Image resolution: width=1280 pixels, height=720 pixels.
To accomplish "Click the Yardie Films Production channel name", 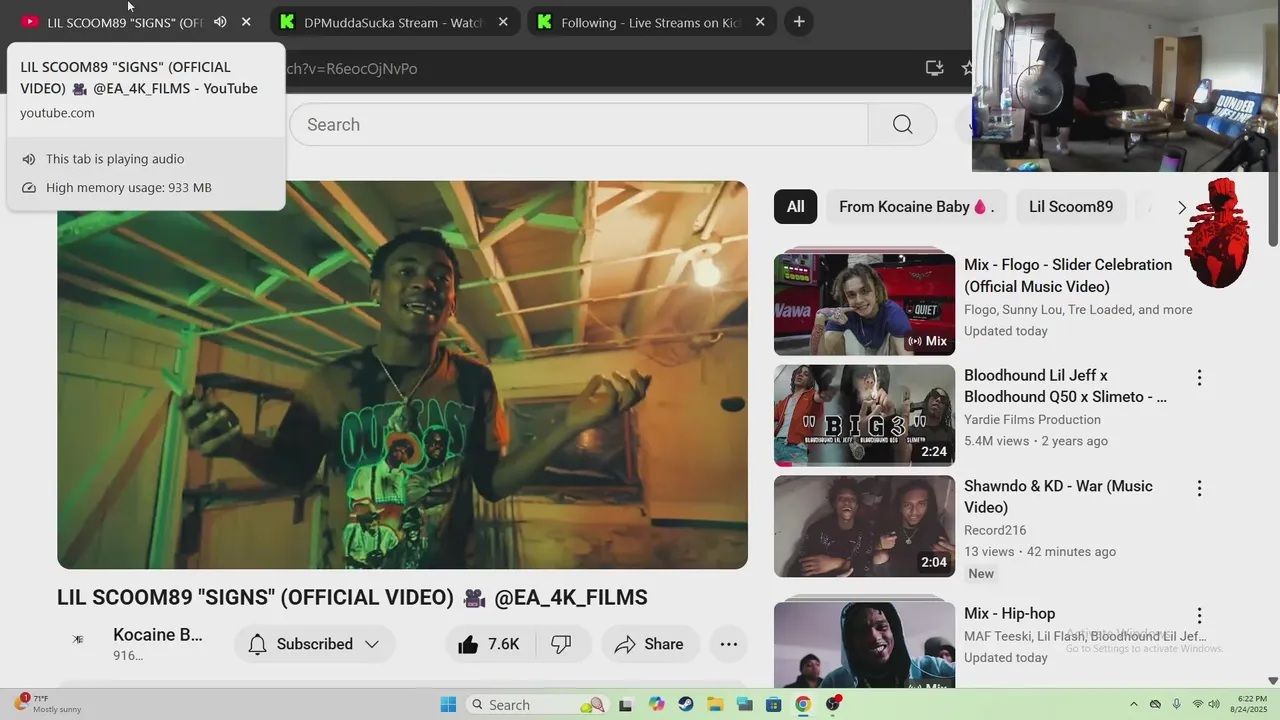I will click(1032, 420).
